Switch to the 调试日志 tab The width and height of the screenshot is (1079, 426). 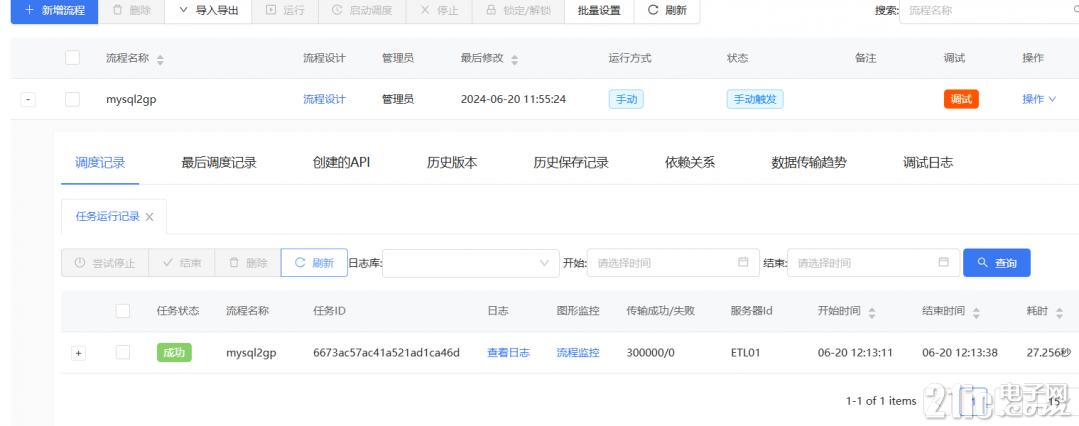[x=928, y=163]
